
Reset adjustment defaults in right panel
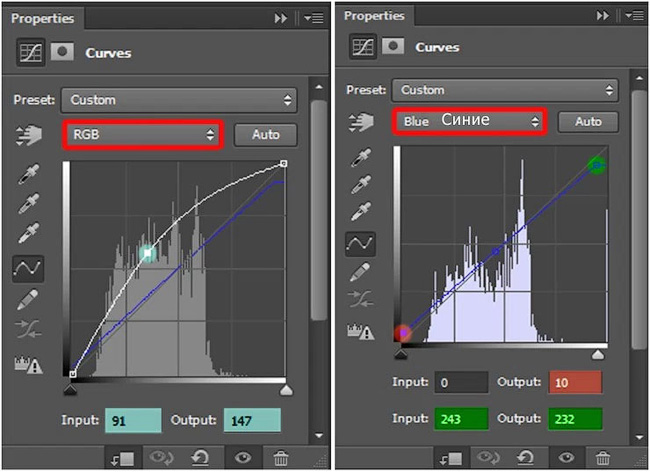(x=525, y=457)
